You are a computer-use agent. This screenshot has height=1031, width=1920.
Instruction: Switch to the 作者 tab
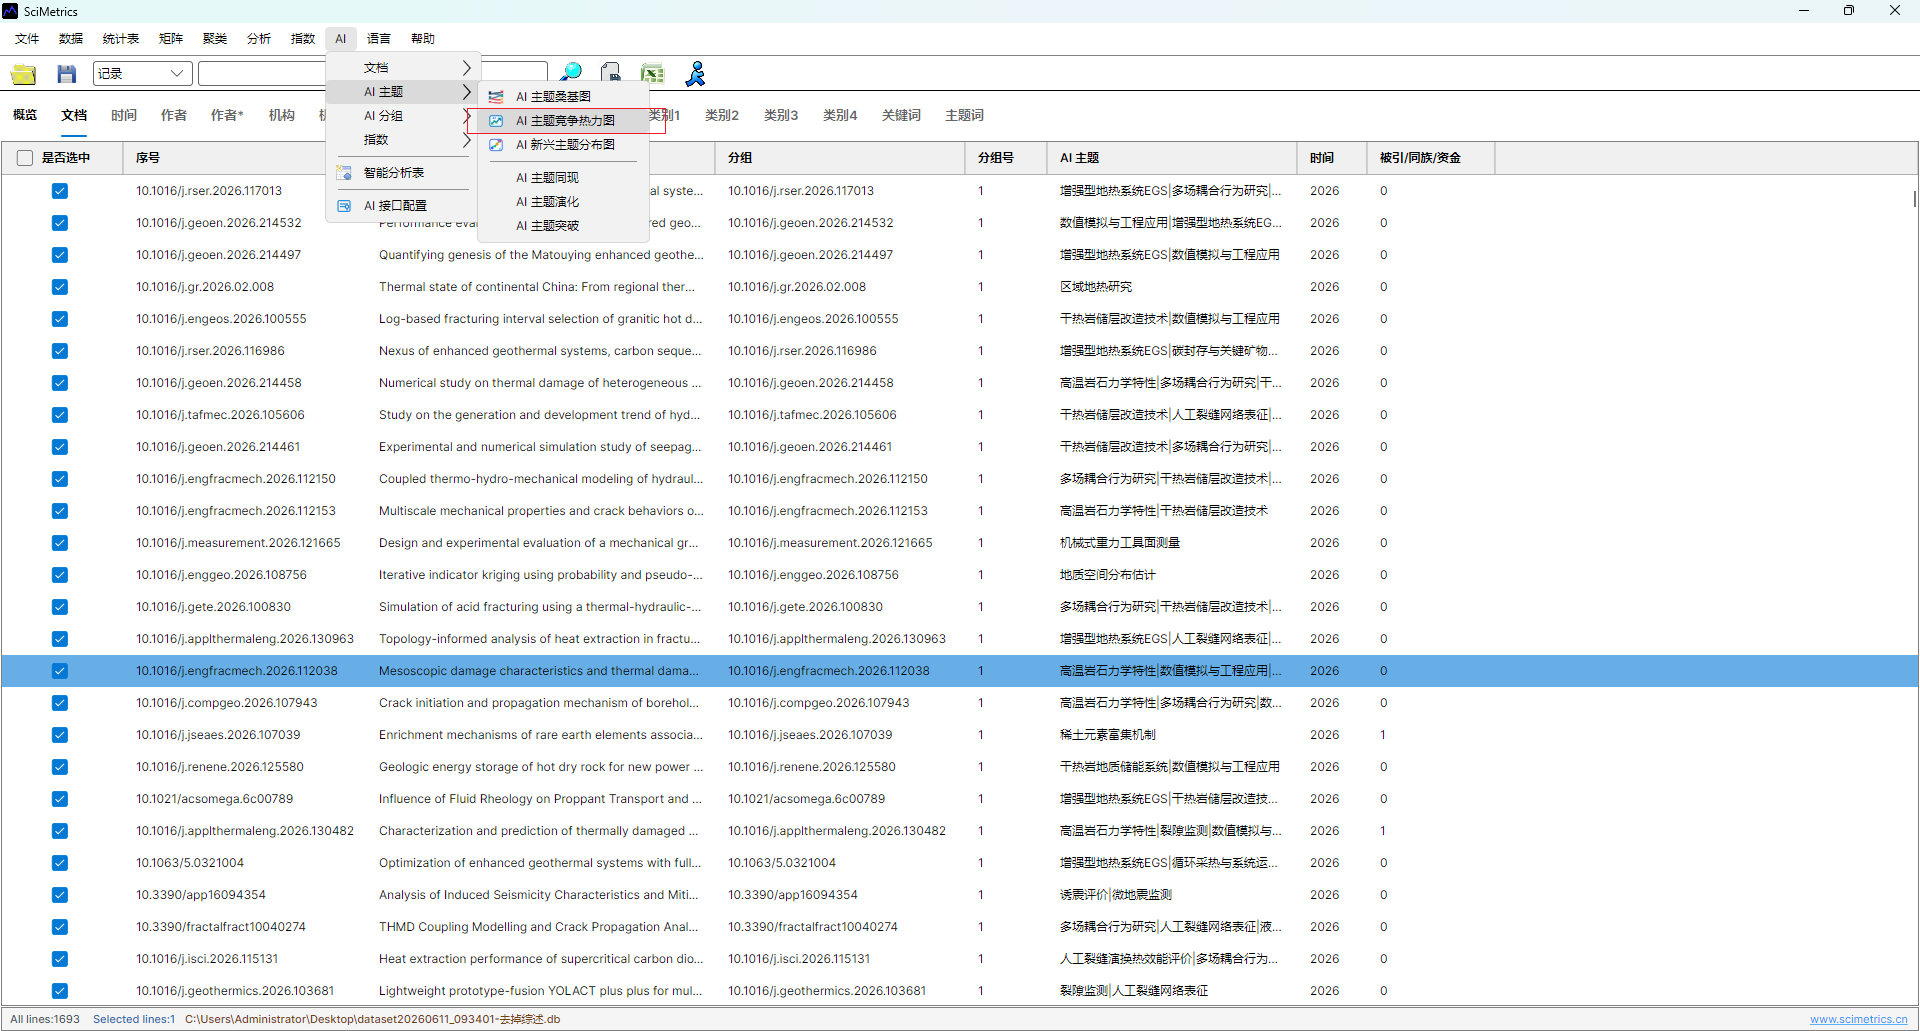[x=174, y=116]
